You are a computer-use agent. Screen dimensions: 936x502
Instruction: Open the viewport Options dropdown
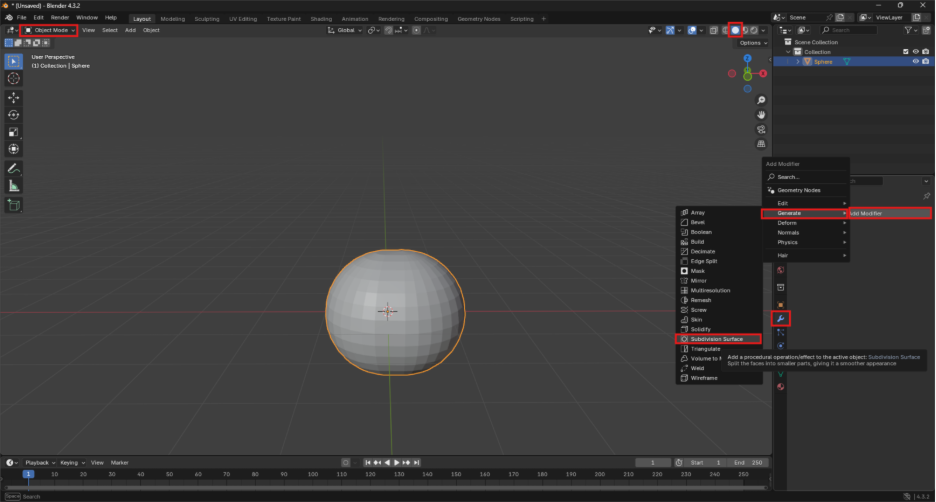(x=753, y=43)
